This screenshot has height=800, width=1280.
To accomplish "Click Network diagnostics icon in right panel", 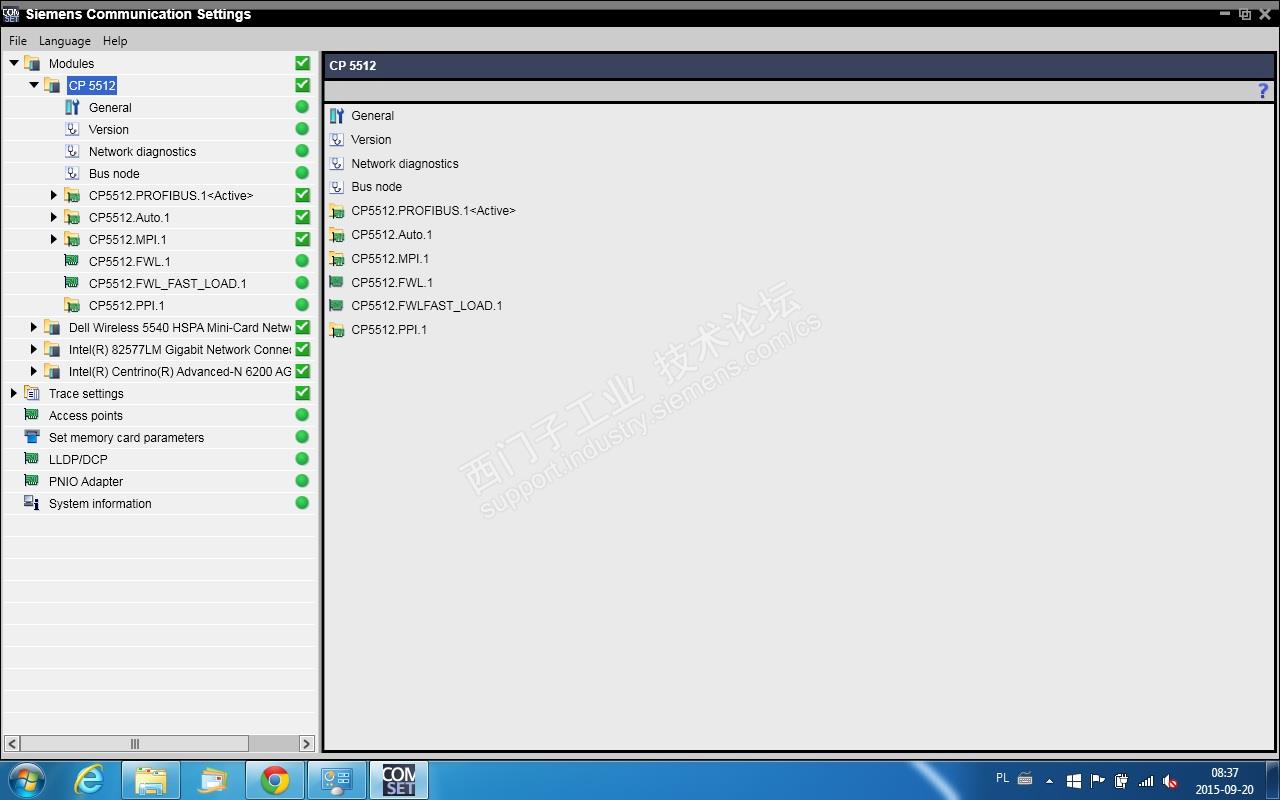I will point(337,163).
